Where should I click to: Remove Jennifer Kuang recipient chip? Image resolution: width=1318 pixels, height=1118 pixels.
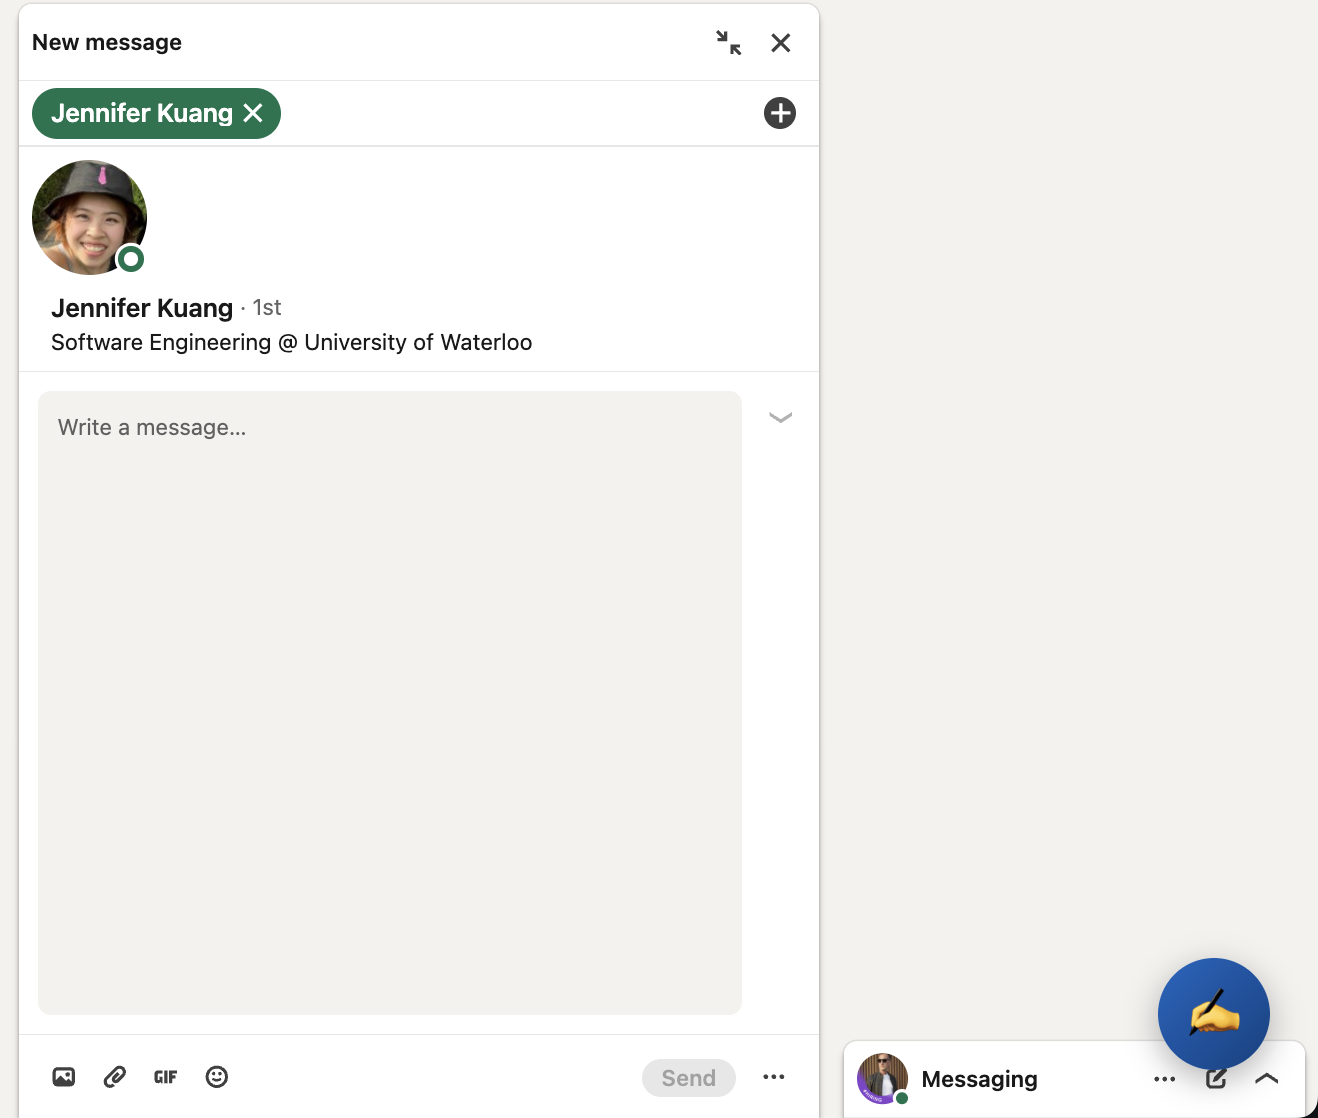pos(253,113)
